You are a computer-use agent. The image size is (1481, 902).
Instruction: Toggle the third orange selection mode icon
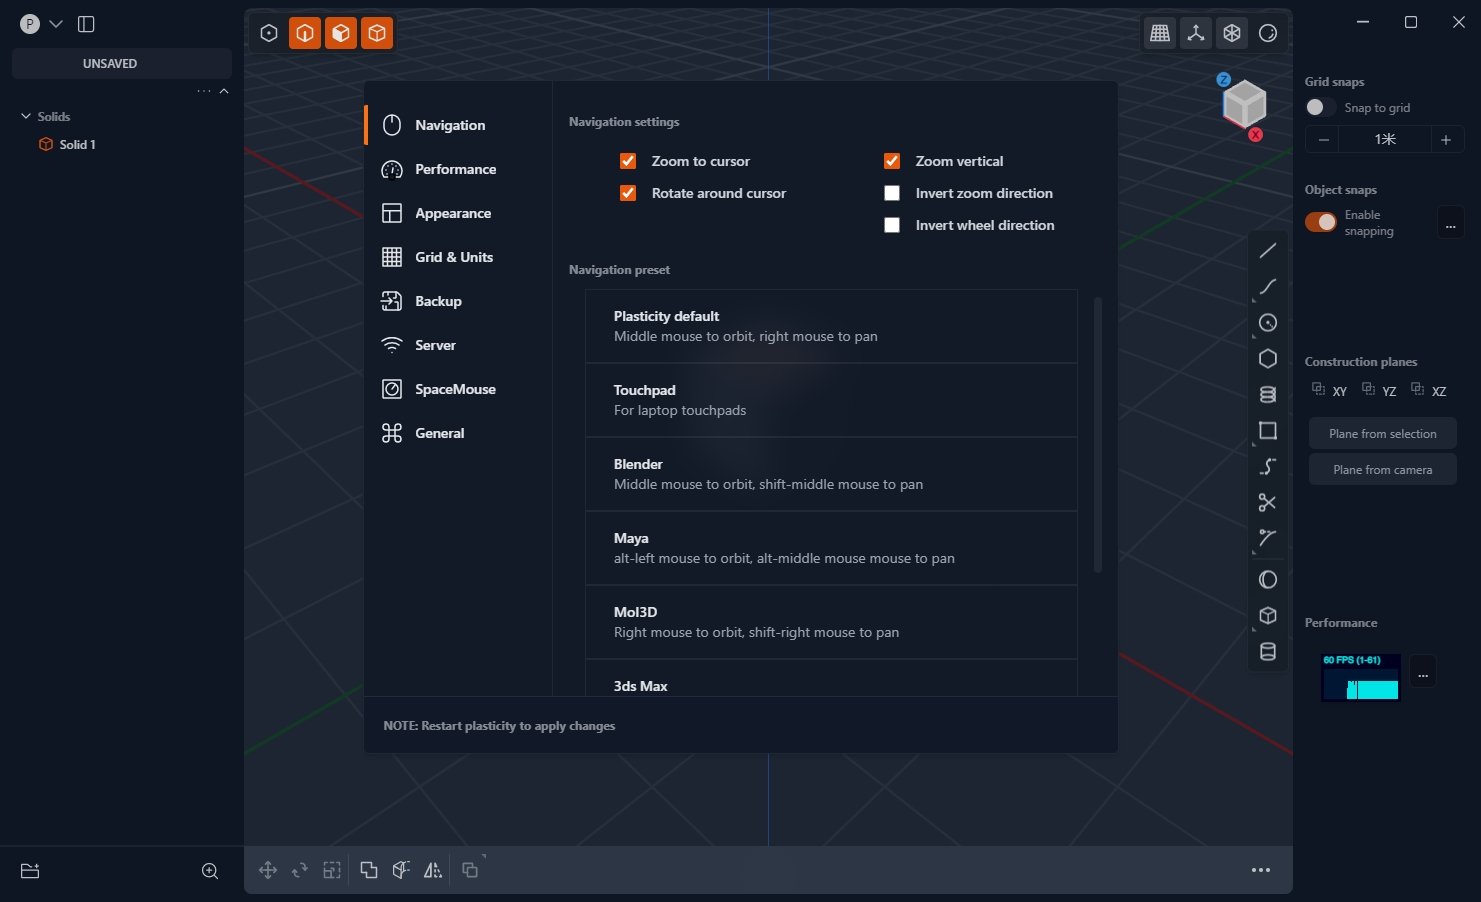point(377,33)
